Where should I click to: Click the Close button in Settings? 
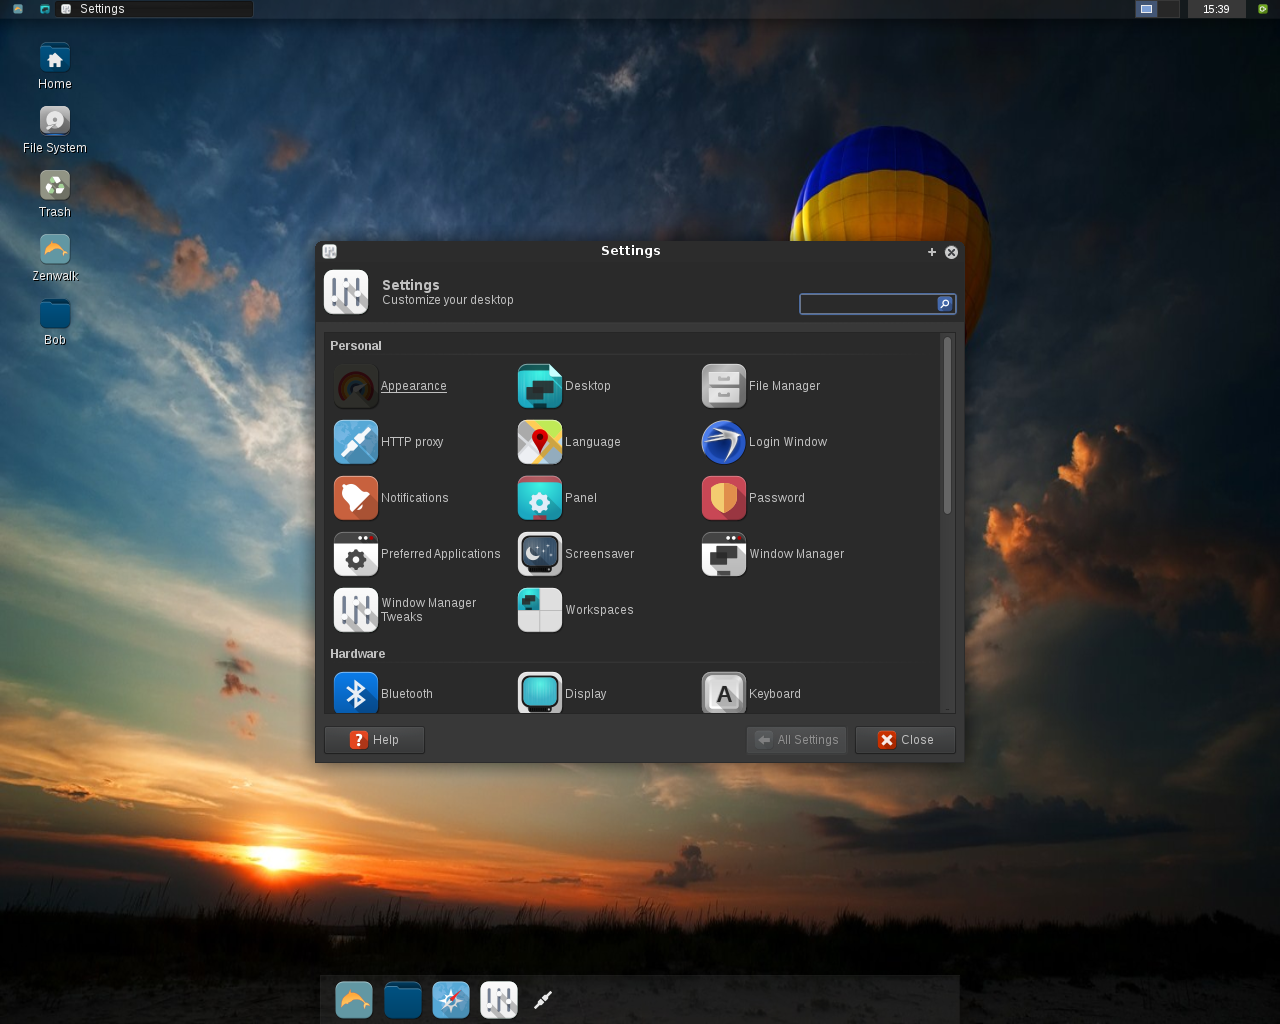pos(905,740)
